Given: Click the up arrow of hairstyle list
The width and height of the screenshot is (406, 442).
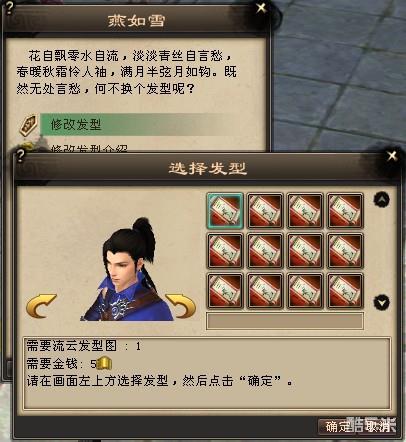Looking at the screenshot, I should (x=382, y=200).
